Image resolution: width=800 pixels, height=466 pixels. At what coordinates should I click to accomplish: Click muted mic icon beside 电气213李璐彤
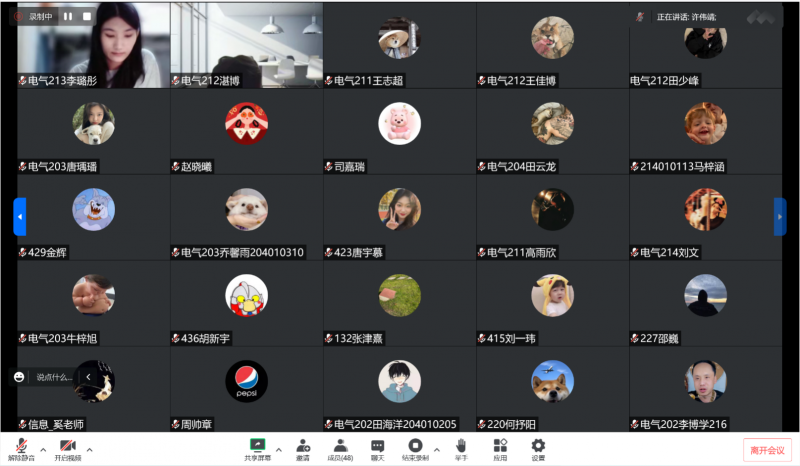coord(22,81)
